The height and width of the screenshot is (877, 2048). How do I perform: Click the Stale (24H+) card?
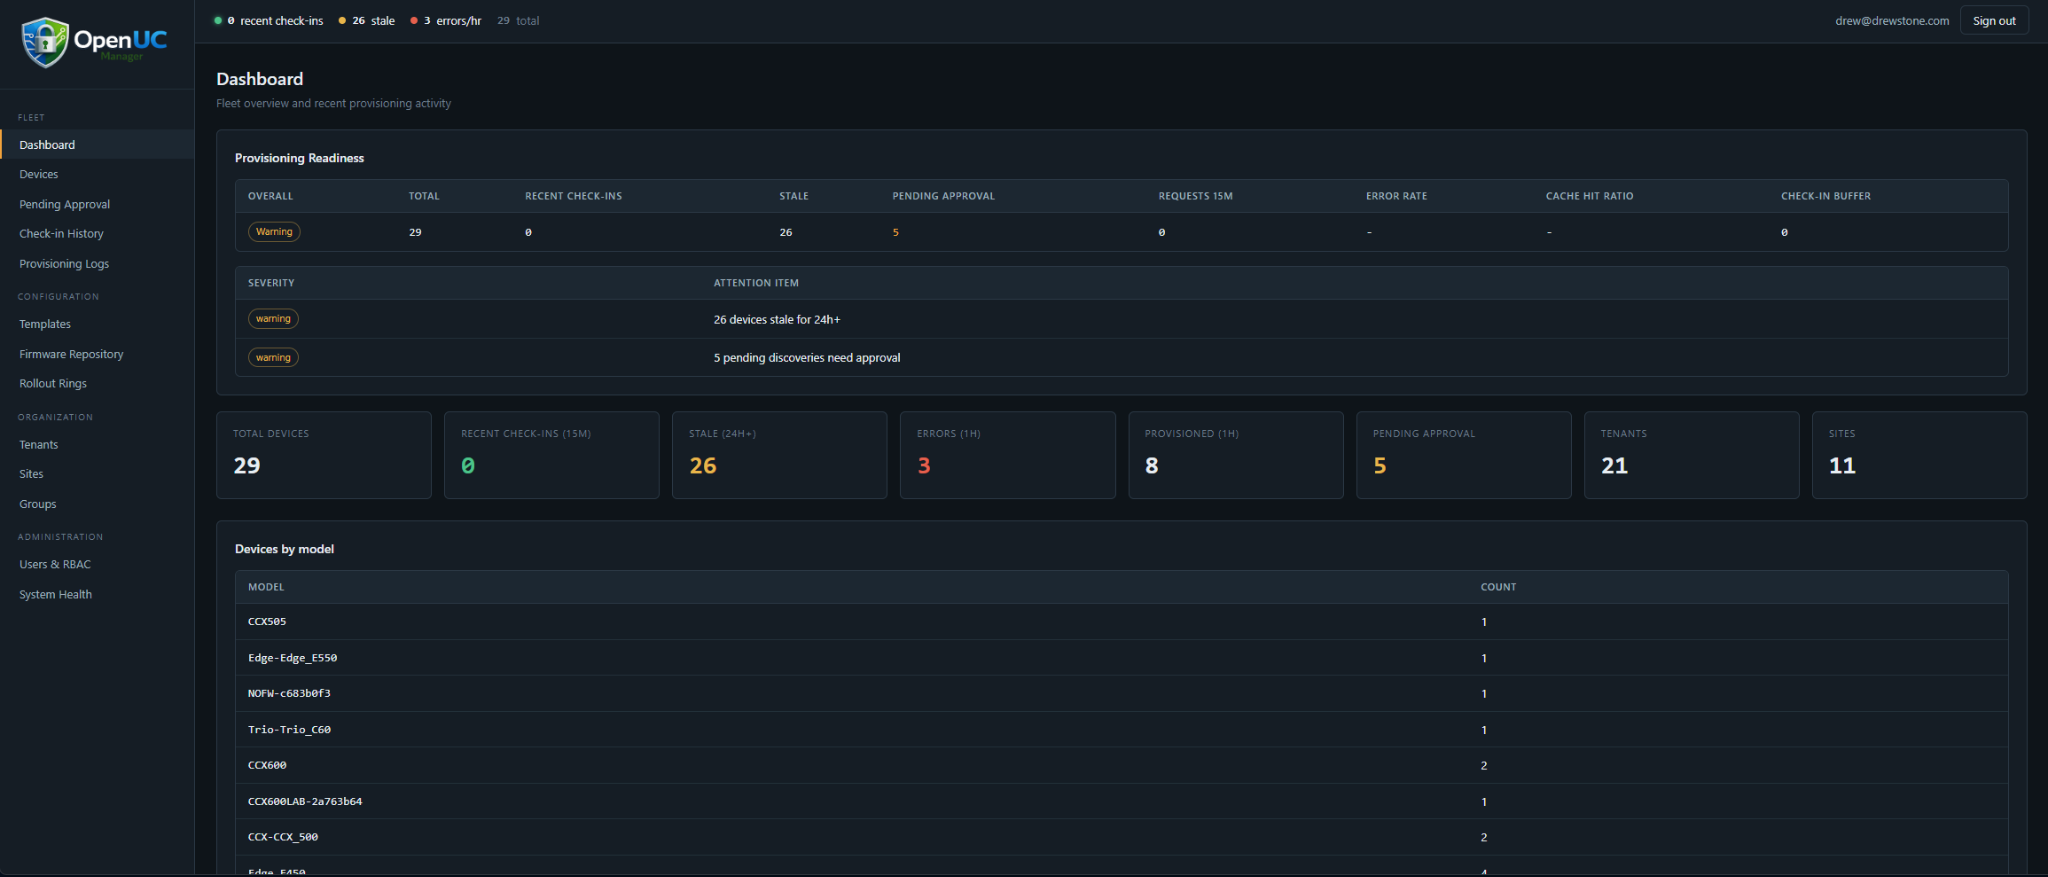(780, 455)
